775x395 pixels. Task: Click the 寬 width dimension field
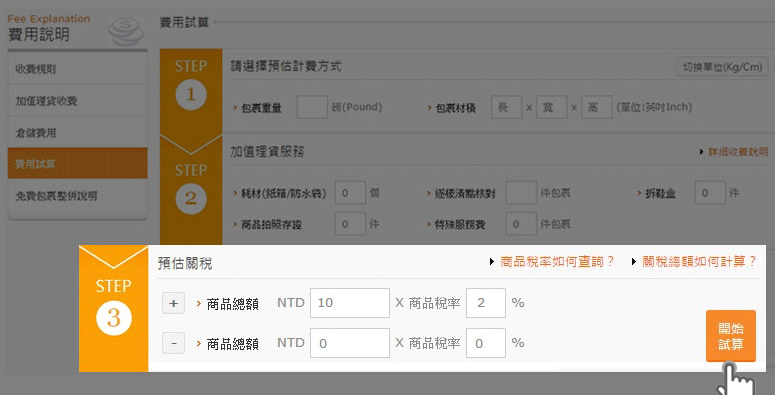(x=552, y=107)
